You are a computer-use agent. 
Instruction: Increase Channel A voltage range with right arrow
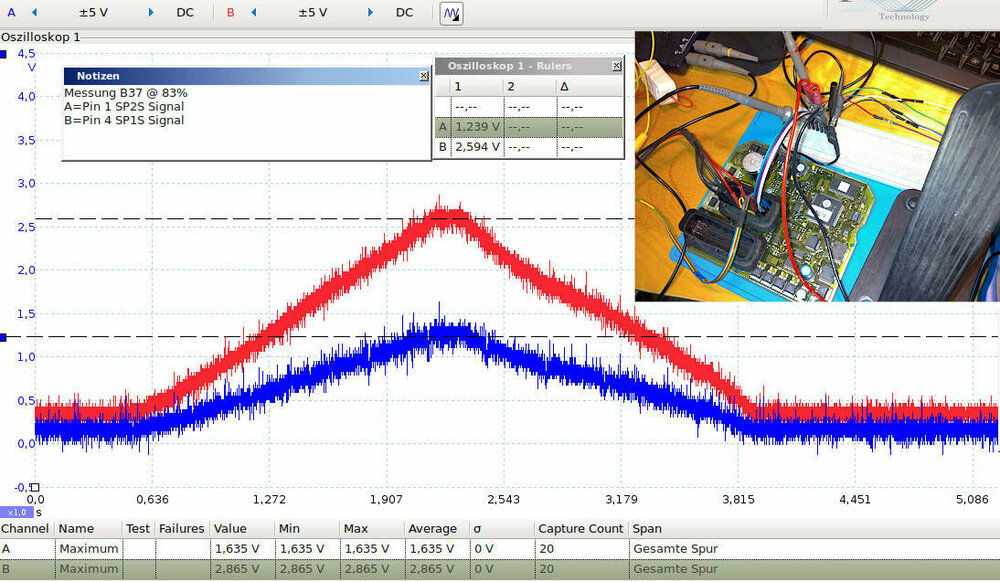(x=151, y=13)
